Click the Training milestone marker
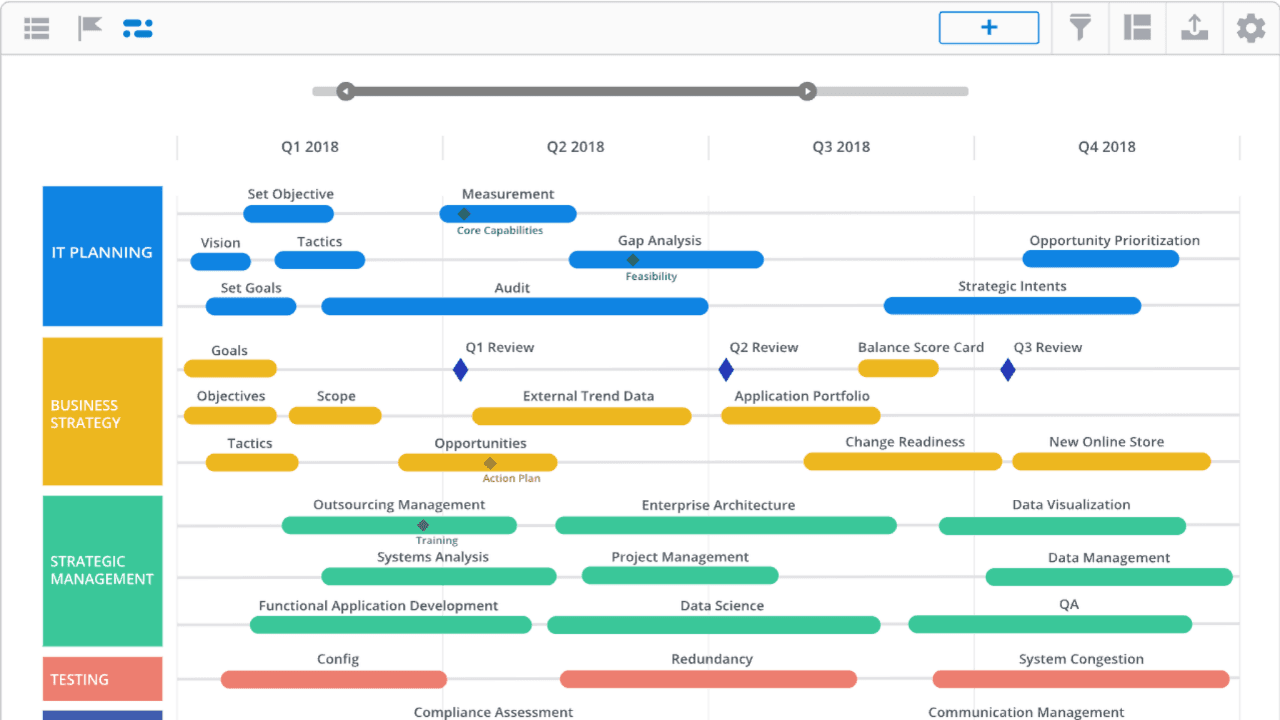Image resolution: width=1280 pixels, height=720 pixels. pyautogui.click(x=423, y=525)
